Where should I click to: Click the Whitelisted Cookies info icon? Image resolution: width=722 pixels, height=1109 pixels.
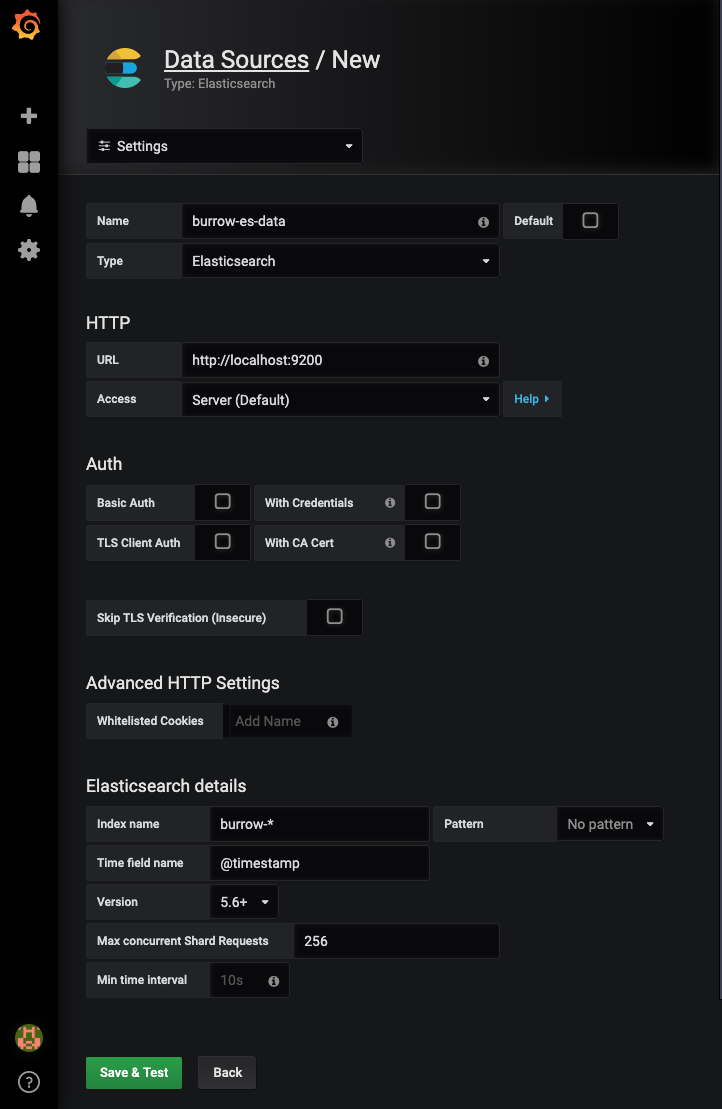[x=332, y=722]
